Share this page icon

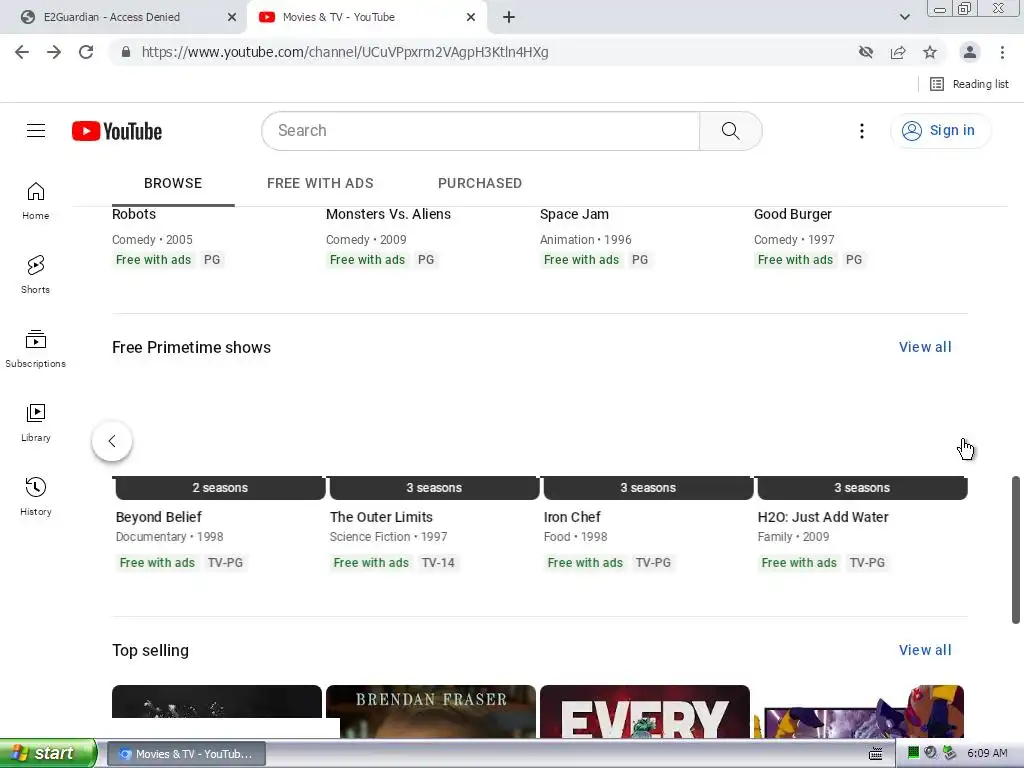[x=898, y=52]
